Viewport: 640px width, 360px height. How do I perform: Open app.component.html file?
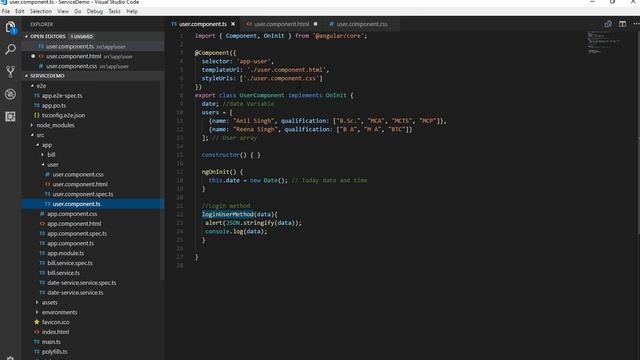click(74, 224)
